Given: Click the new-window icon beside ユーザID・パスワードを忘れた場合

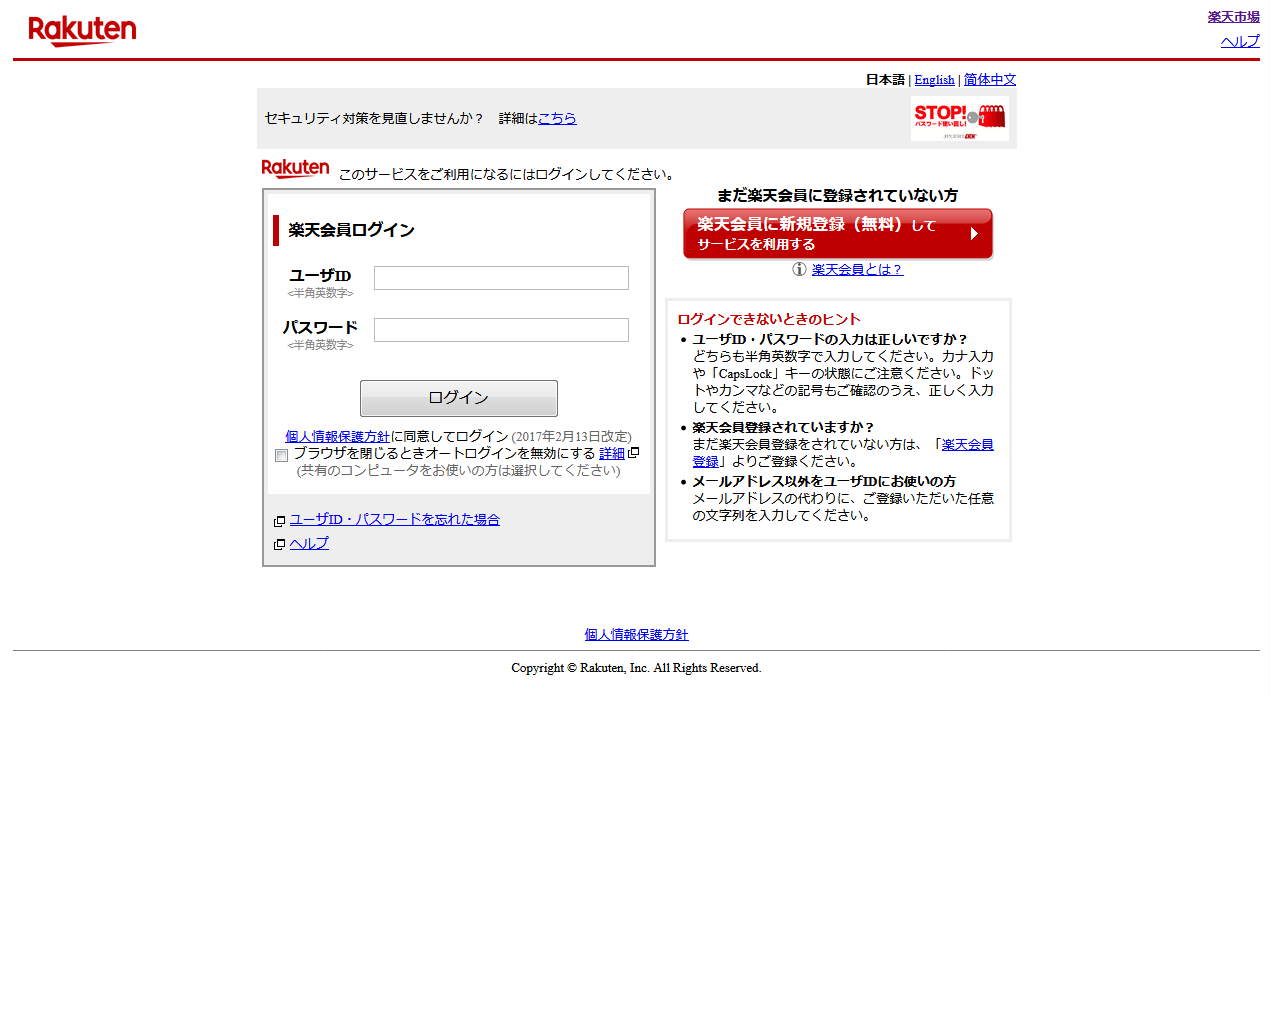Looking at the screenshot, I should point(279,521).
